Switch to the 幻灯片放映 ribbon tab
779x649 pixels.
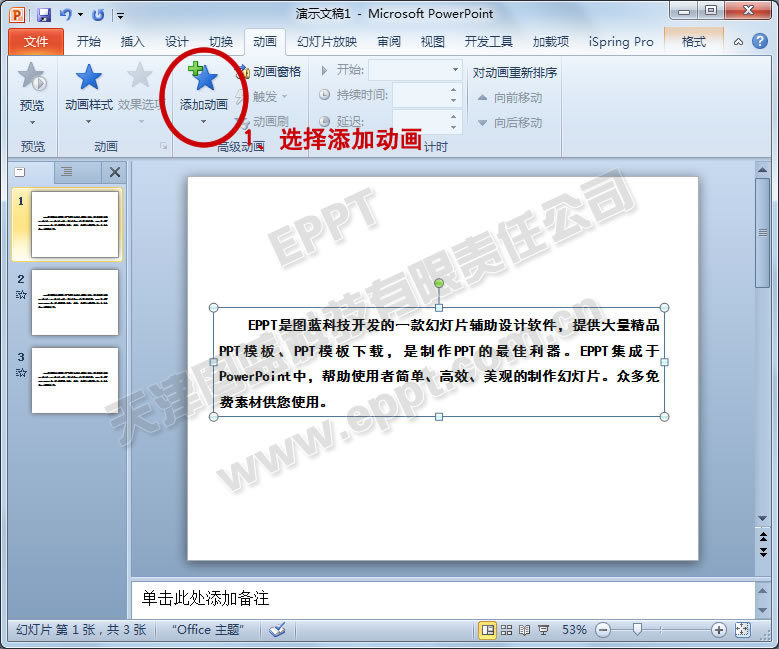326,42
